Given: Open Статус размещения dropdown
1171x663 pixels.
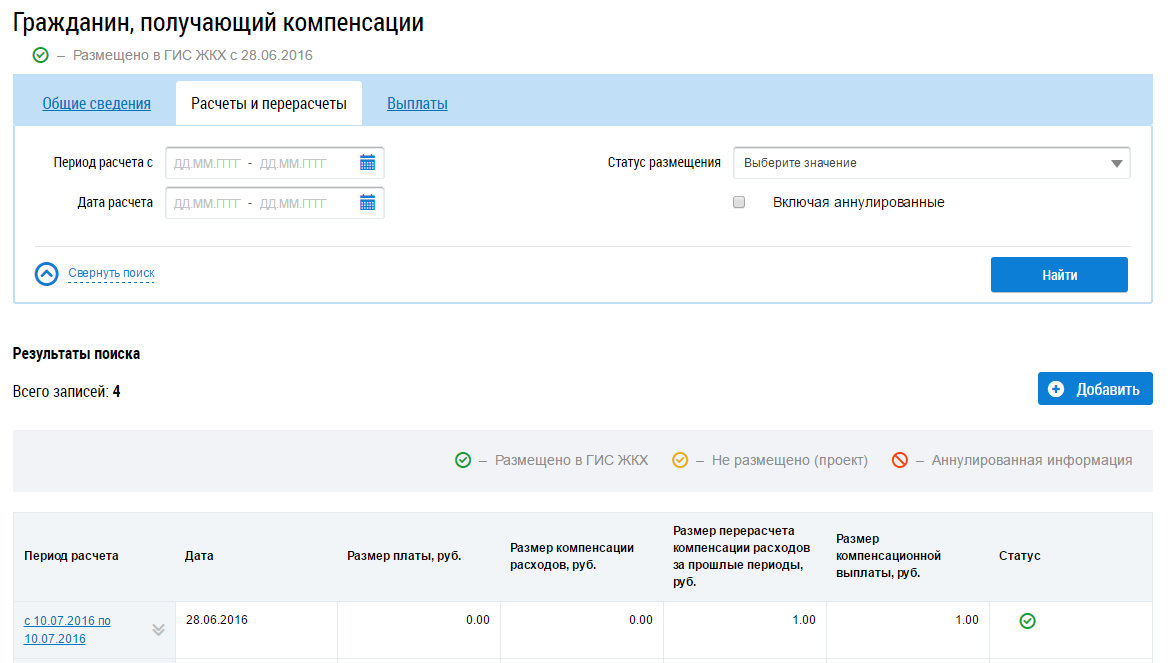Looking at the screenshot, I should (x=931, y=163).
